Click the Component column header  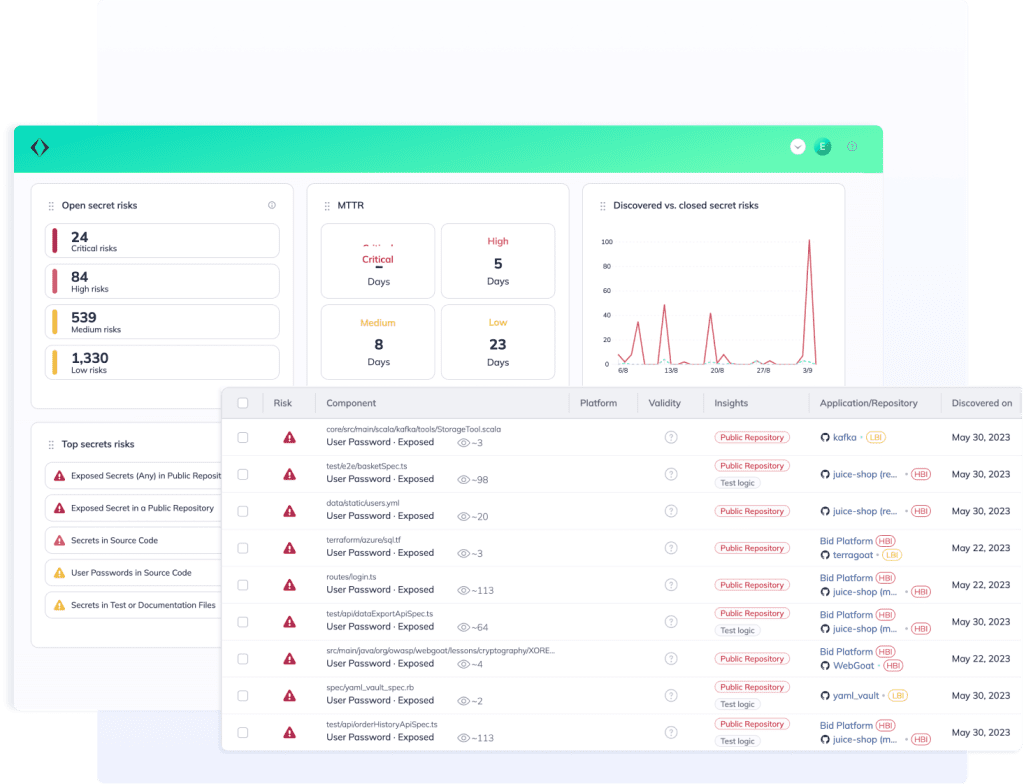coord(351,403)
